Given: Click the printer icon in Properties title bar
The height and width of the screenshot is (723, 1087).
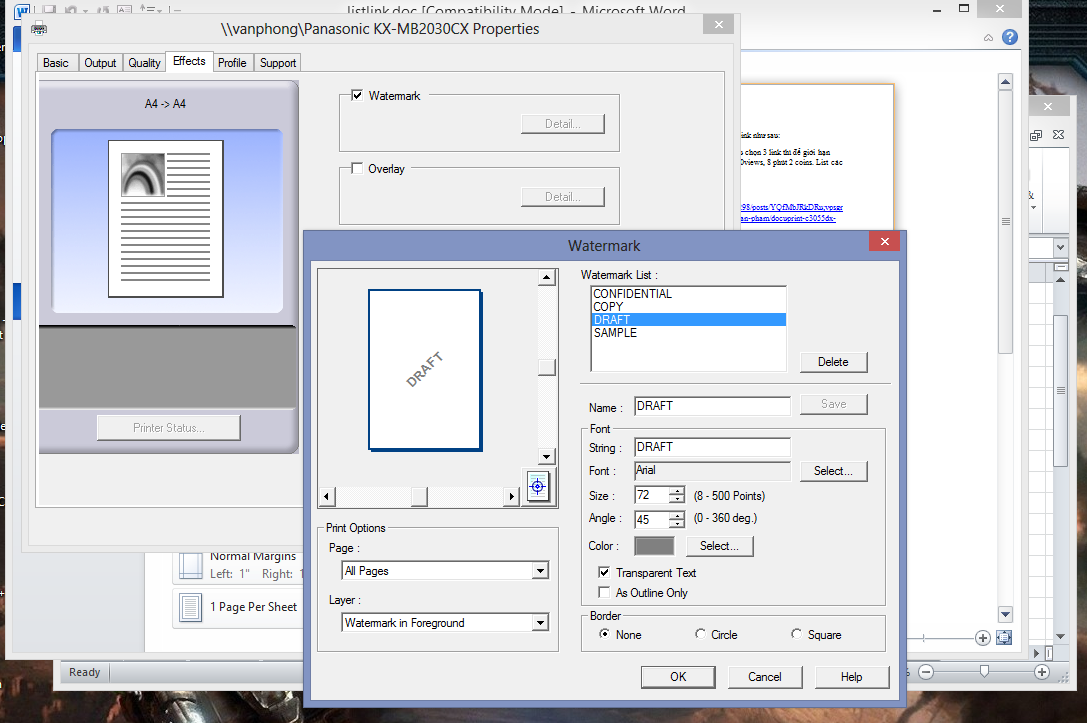Looking at the screenshot, I should (40, 28).
